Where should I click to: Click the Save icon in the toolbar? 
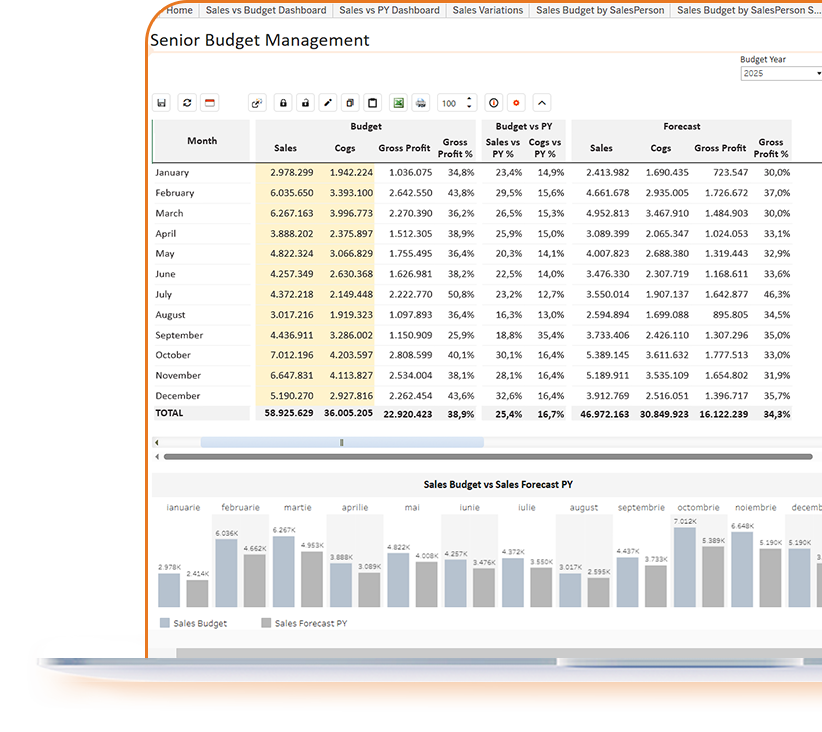point(161,103)
